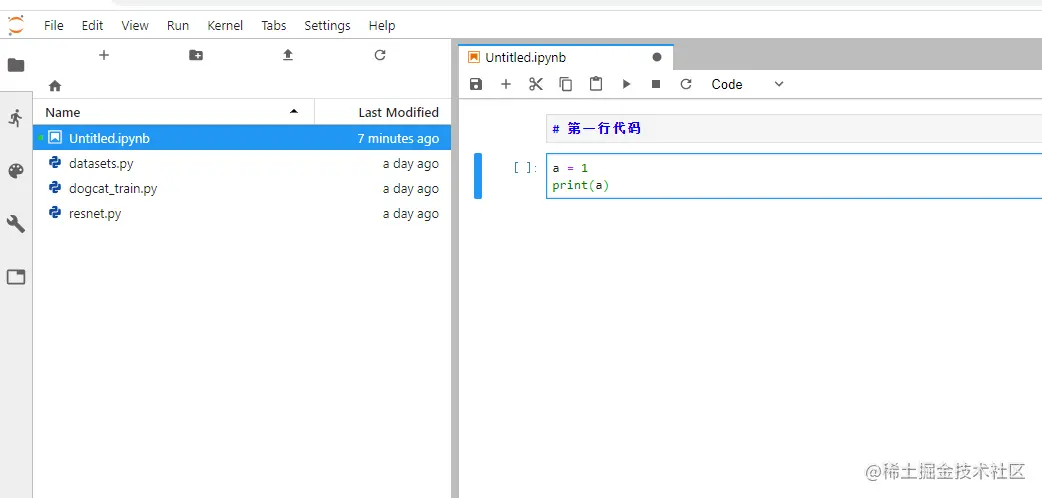The image size is (1042, 498).
Task: Click the empty execution prompt '[ ]:'
Action: click(525, 168)
